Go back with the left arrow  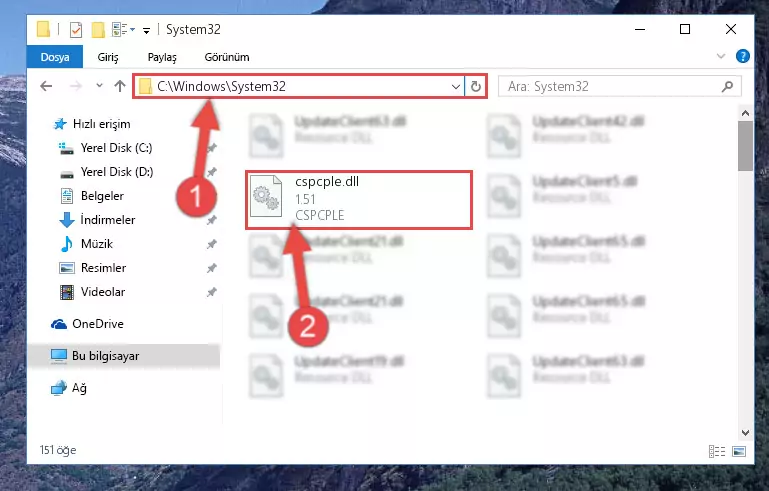point(46,86)
